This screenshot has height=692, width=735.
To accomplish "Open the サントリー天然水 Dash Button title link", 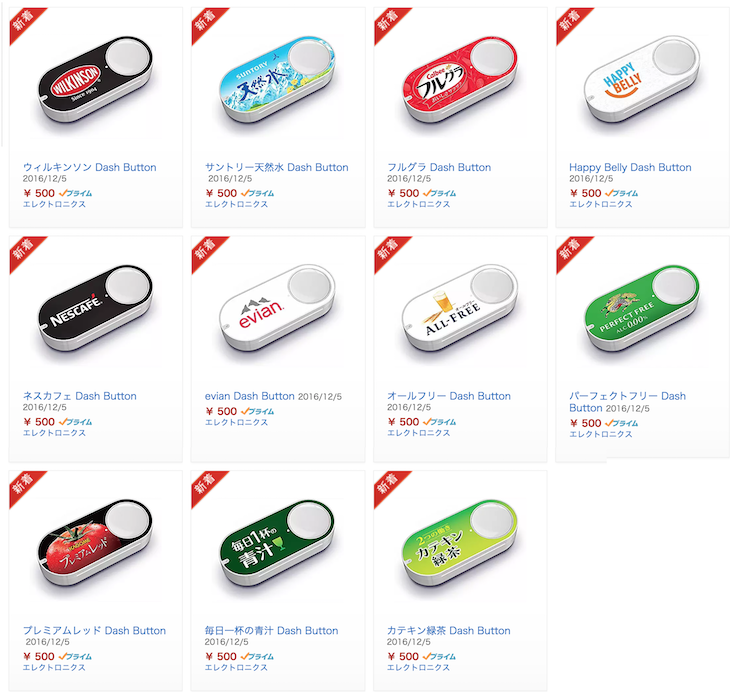I will (277, 167).
